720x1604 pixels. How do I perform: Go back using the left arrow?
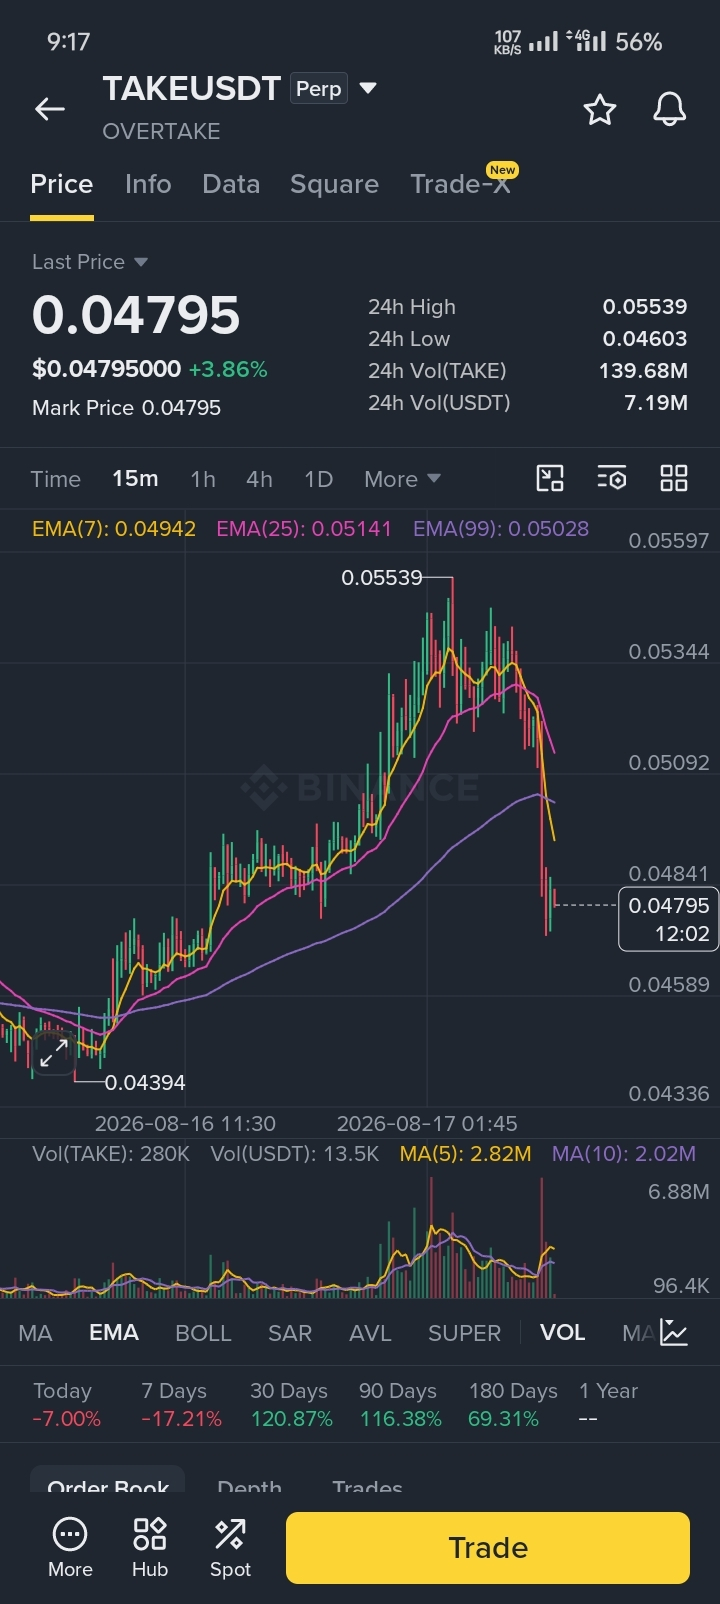tap(50, 109)
